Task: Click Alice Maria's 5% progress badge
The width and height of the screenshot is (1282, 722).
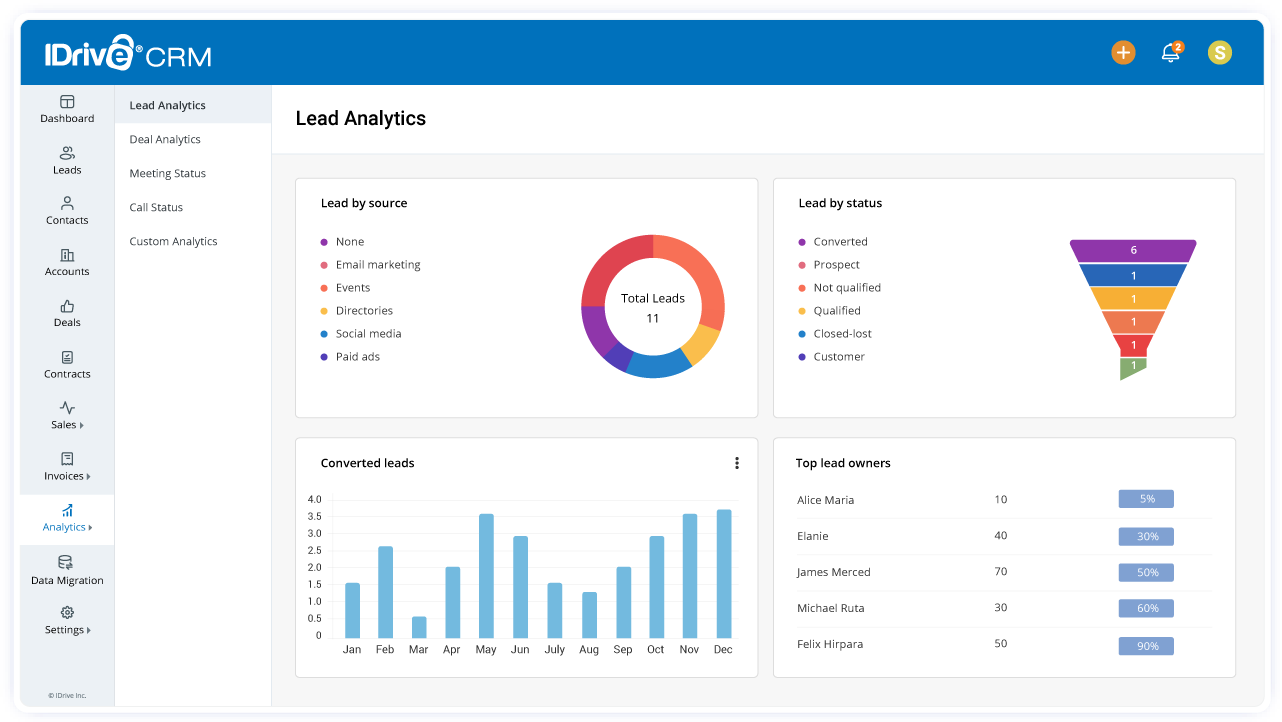Action: point(1145,498)
